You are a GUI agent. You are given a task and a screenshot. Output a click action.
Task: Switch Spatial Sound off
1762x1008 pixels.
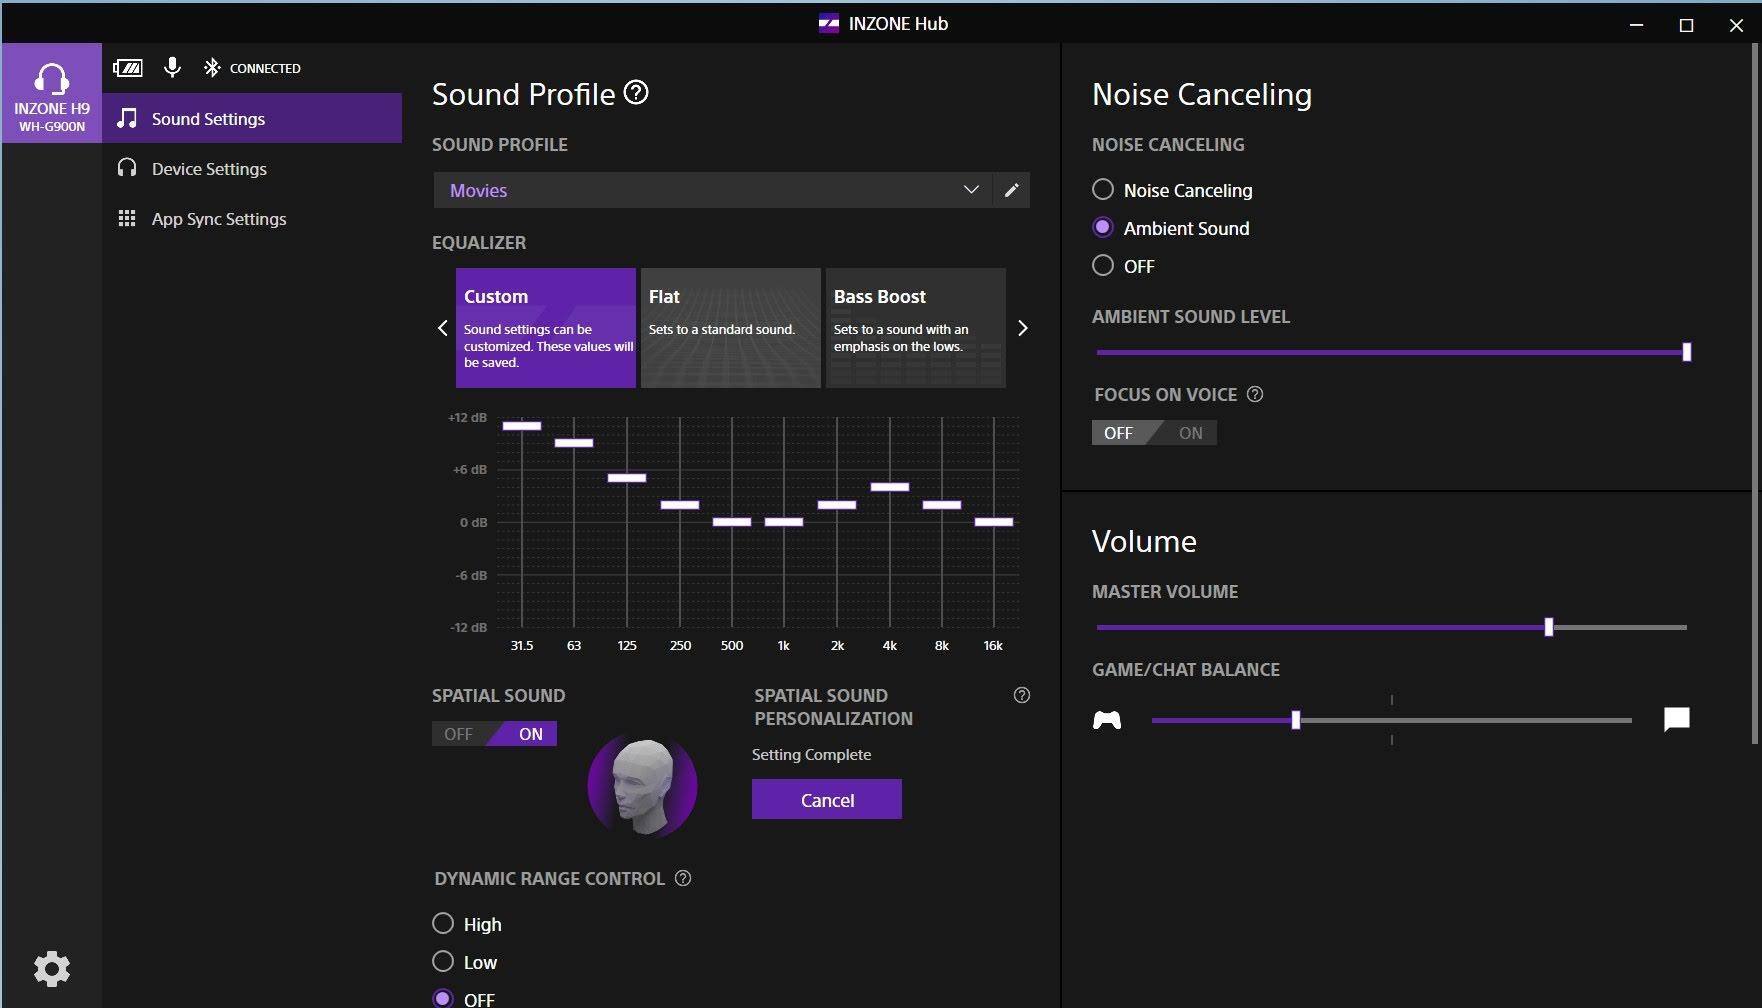pyautogui.click(x=459, y=734)
